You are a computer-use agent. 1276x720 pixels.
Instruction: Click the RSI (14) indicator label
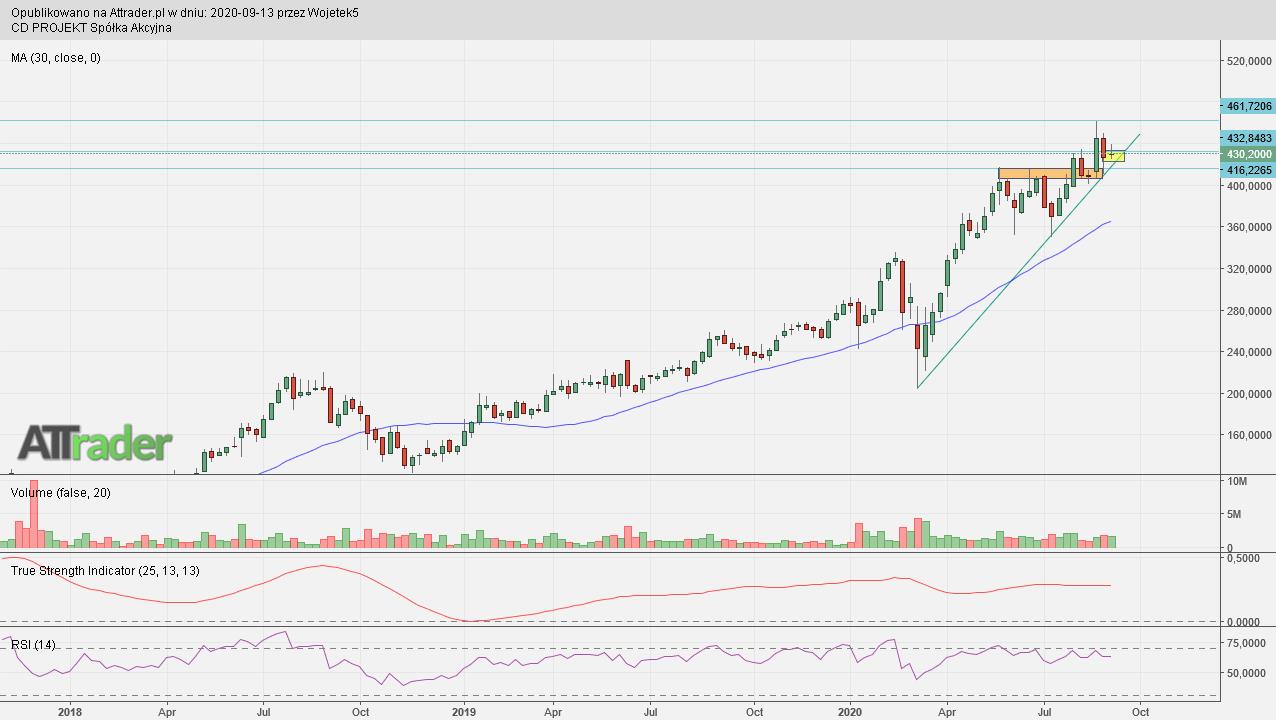tap(33, 645)
